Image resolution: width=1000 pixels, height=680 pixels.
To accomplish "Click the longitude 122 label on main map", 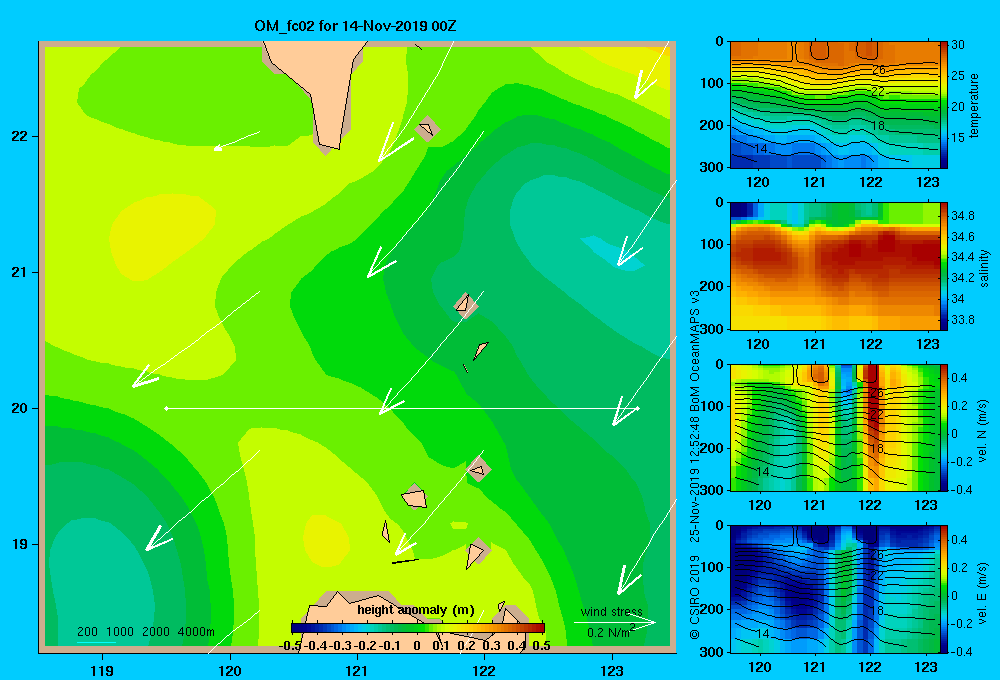I will 484,670.
